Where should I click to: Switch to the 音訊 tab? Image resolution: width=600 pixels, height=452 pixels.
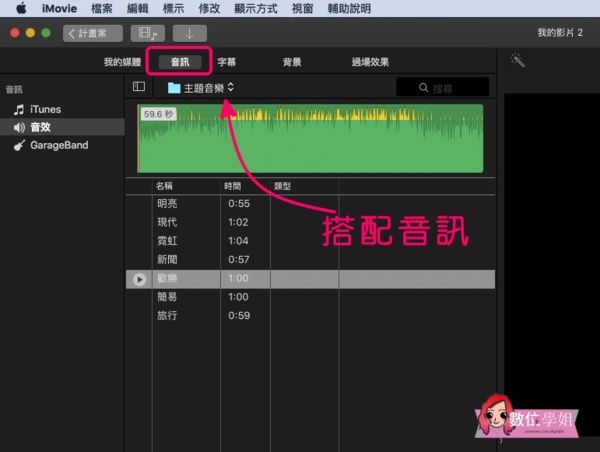click(179, 62)
